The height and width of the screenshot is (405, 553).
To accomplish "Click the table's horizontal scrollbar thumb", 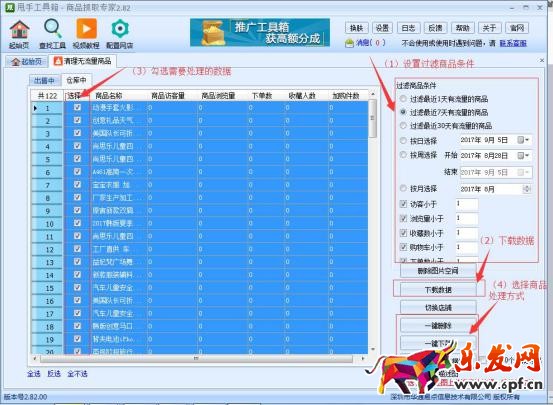I will 196,359.
